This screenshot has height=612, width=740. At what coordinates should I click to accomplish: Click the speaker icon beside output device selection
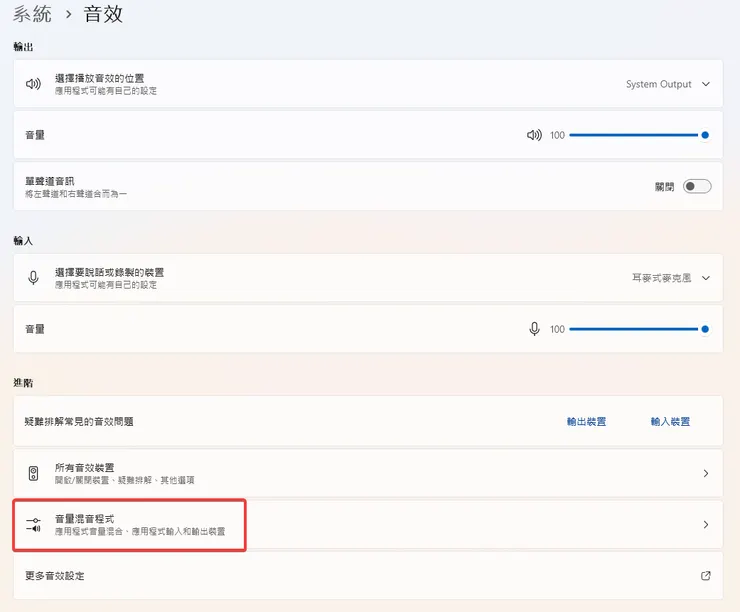[x=33, y=84]
